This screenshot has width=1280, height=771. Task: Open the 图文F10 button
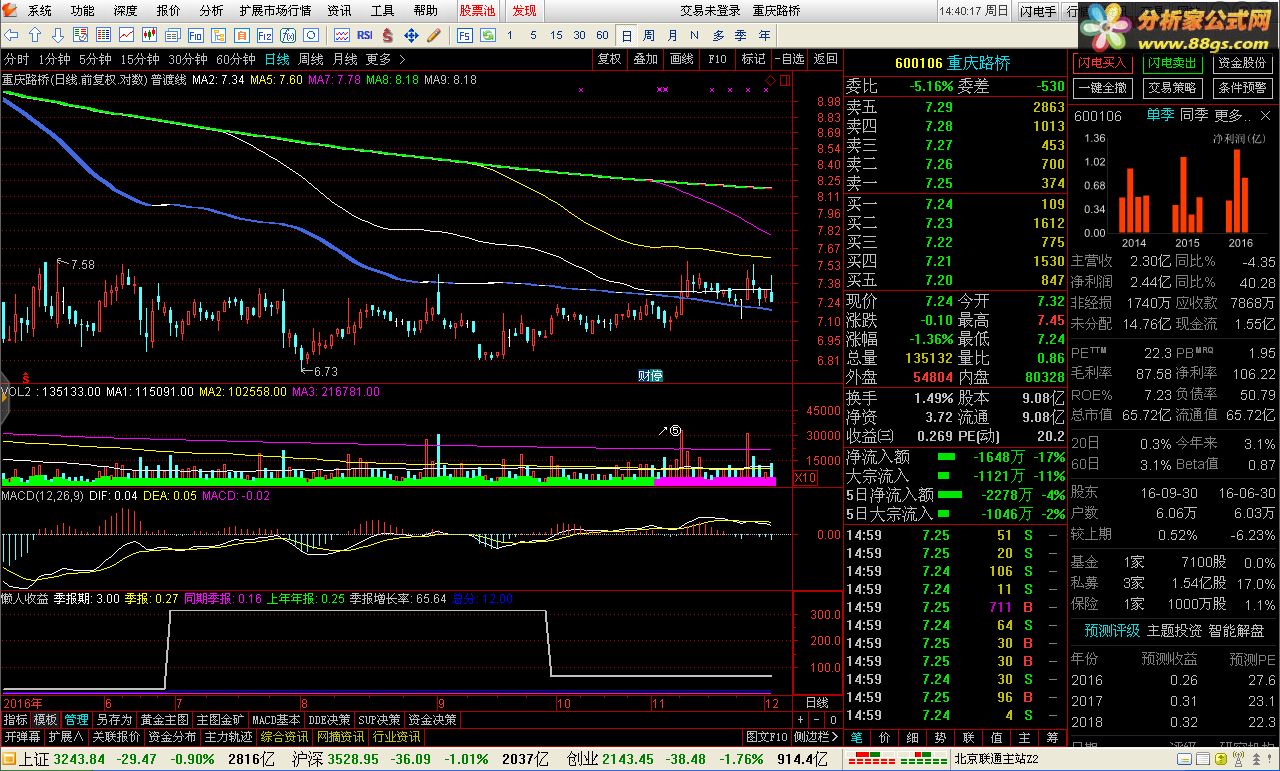click(x=767, y=737)
